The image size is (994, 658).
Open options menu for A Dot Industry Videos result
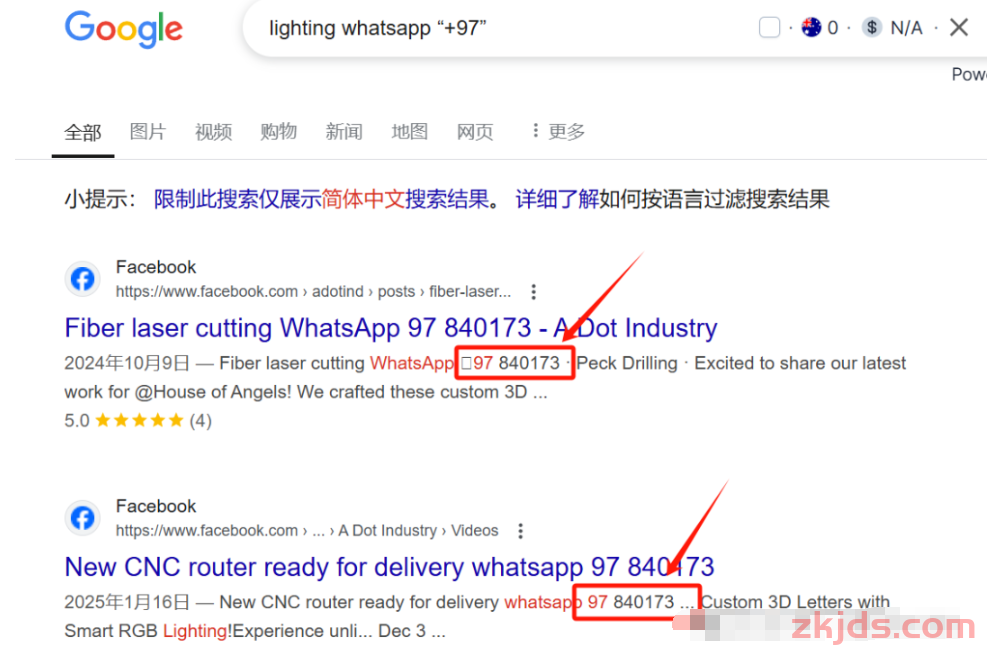pyautogui.click(x=520, y=531)
